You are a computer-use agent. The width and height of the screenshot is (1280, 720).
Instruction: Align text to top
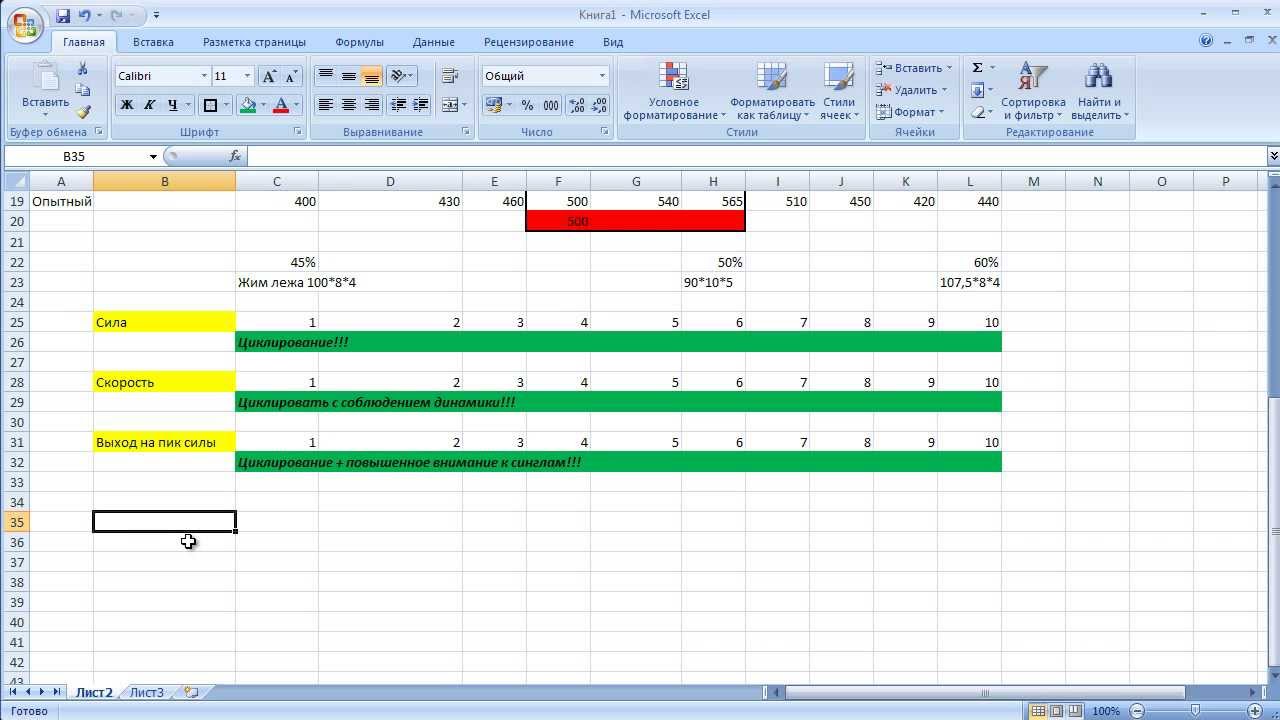tap(325, 76)
